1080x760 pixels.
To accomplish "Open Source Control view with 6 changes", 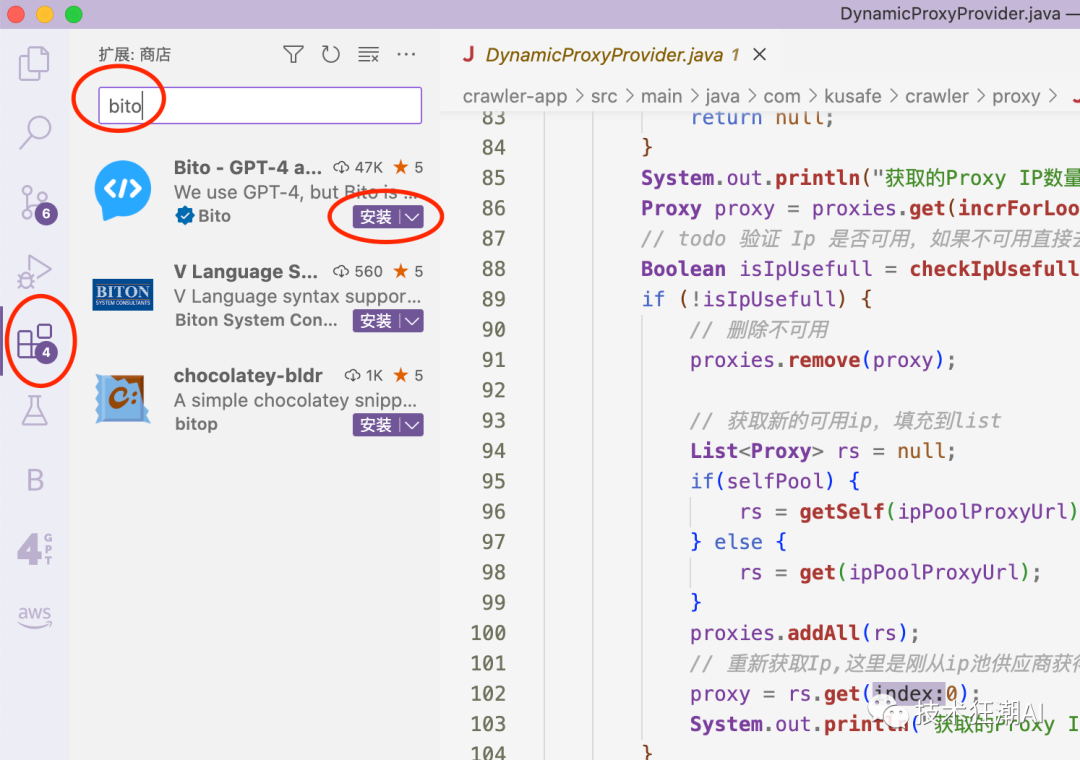I will 36,203.
